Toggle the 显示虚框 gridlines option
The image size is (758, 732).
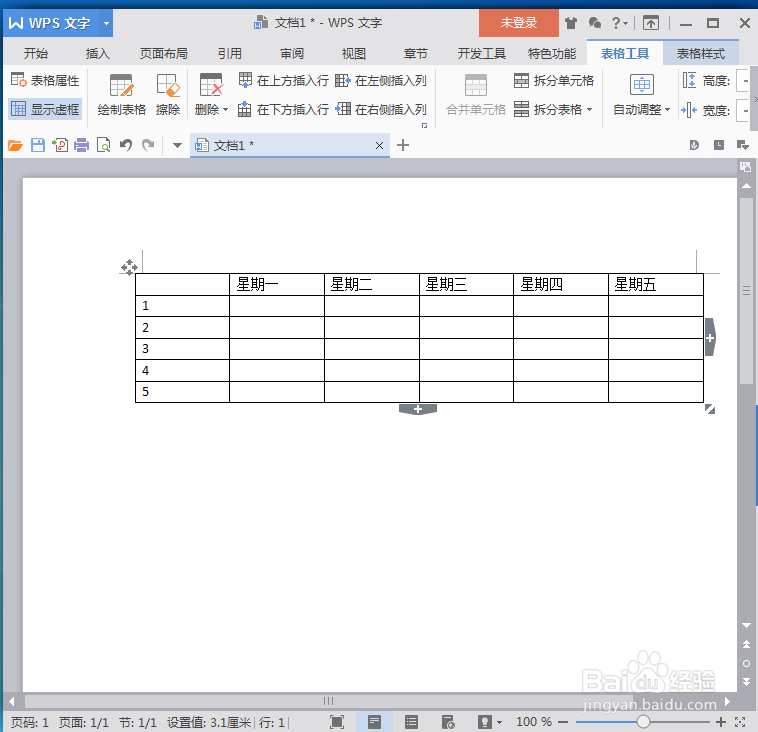click(45, 109)
